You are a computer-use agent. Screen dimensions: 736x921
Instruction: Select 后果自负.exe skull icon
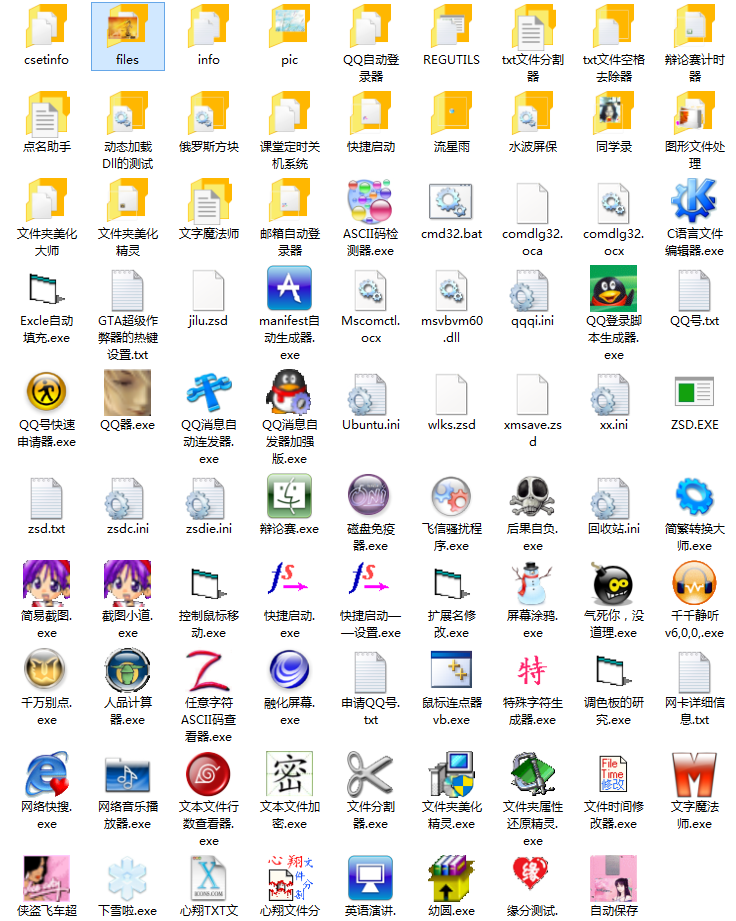[533, 496]
